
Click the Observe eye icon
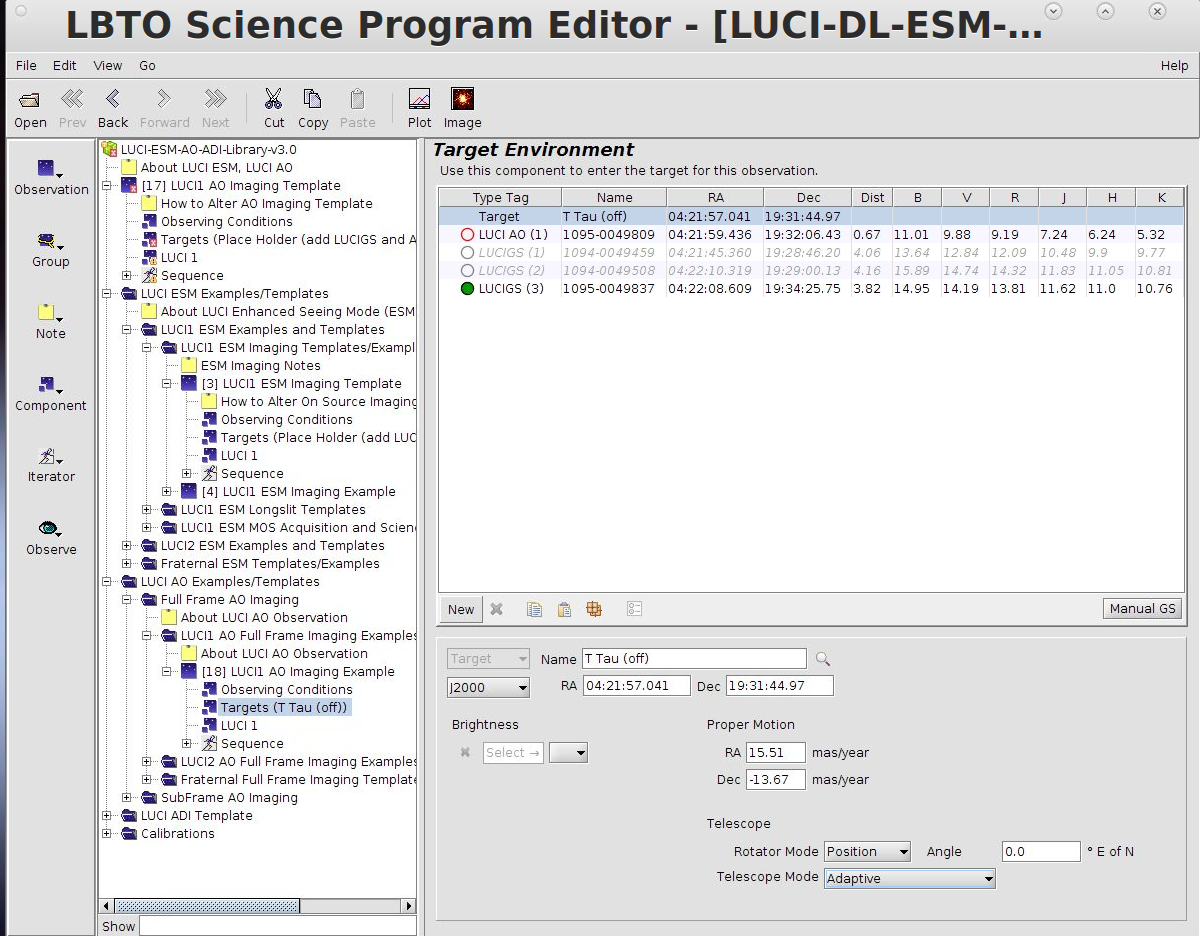pyautogui.click(x=49, y=528)
